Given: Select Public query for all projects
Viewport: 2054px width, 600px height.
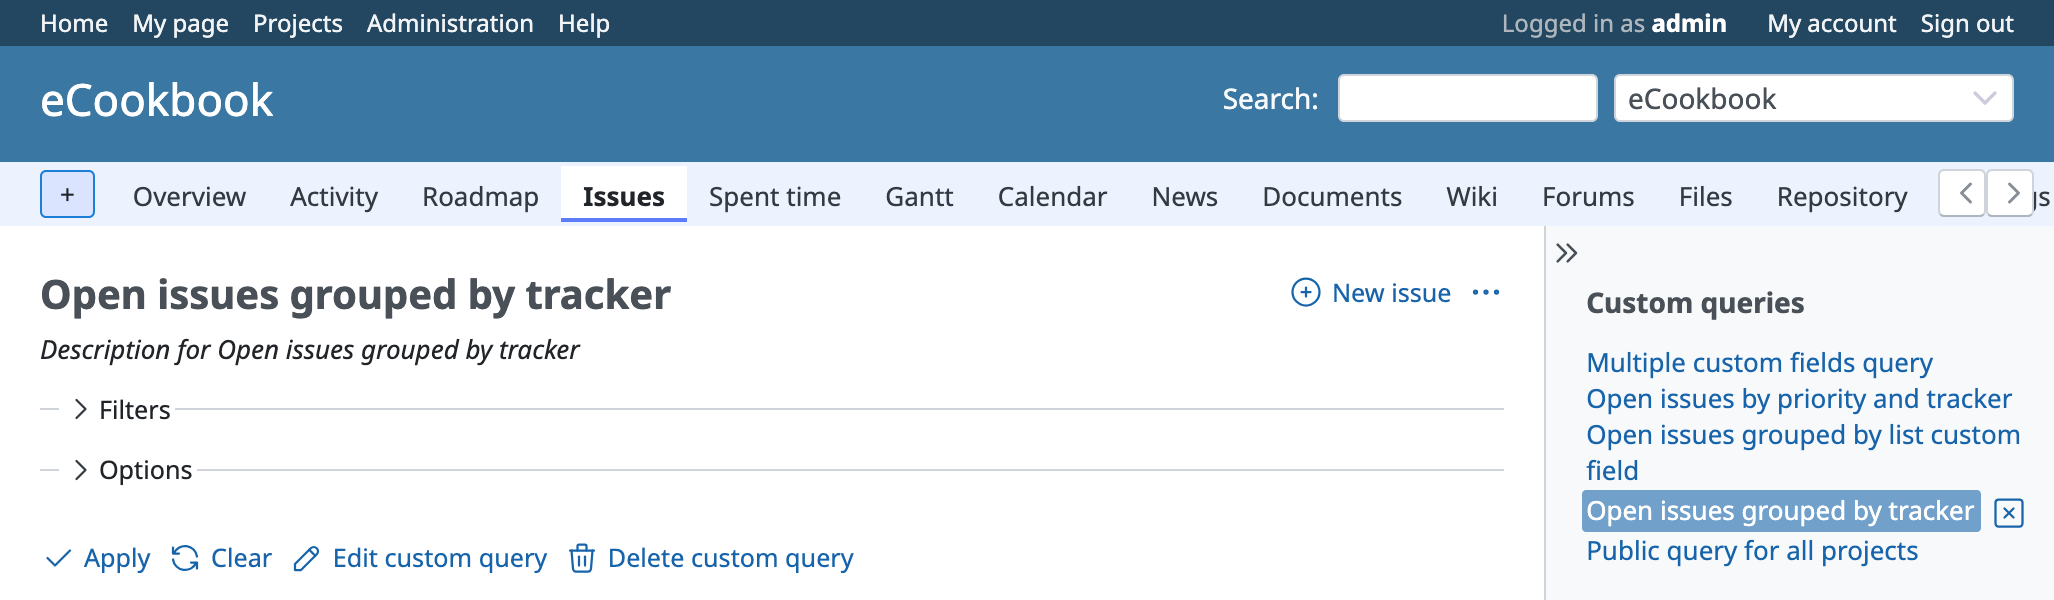Looking at the screenshot, I should point(1751,551).
